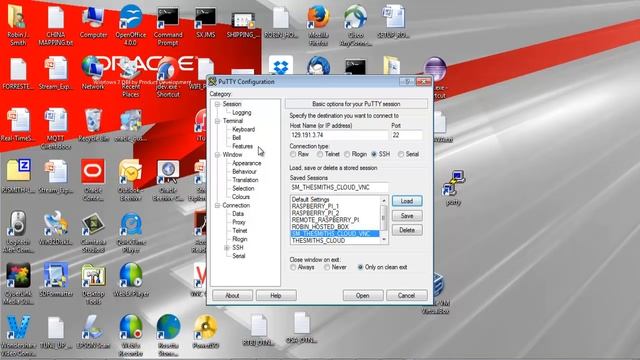Click the Port input field
Screen dimensions: 640x360
click(x=407, y=135)
